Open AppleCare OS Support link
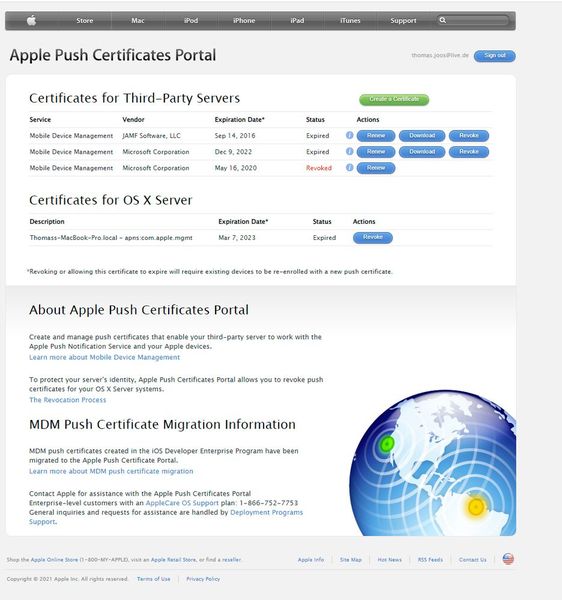Image resolution: width=562 pixels, height=600 pixels. click(x=182, y=503)
